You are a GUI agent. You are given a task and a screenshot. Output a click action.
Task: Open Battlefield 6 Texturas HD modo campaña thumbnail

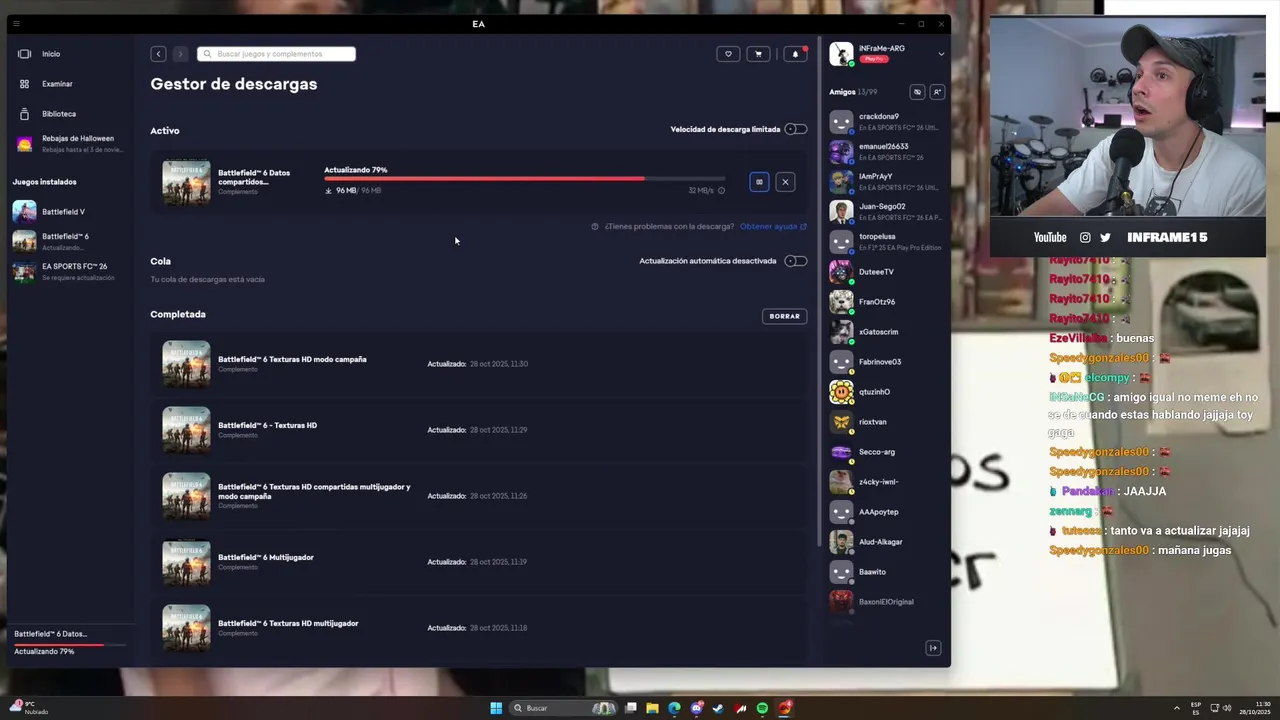[x=187, y=364]
